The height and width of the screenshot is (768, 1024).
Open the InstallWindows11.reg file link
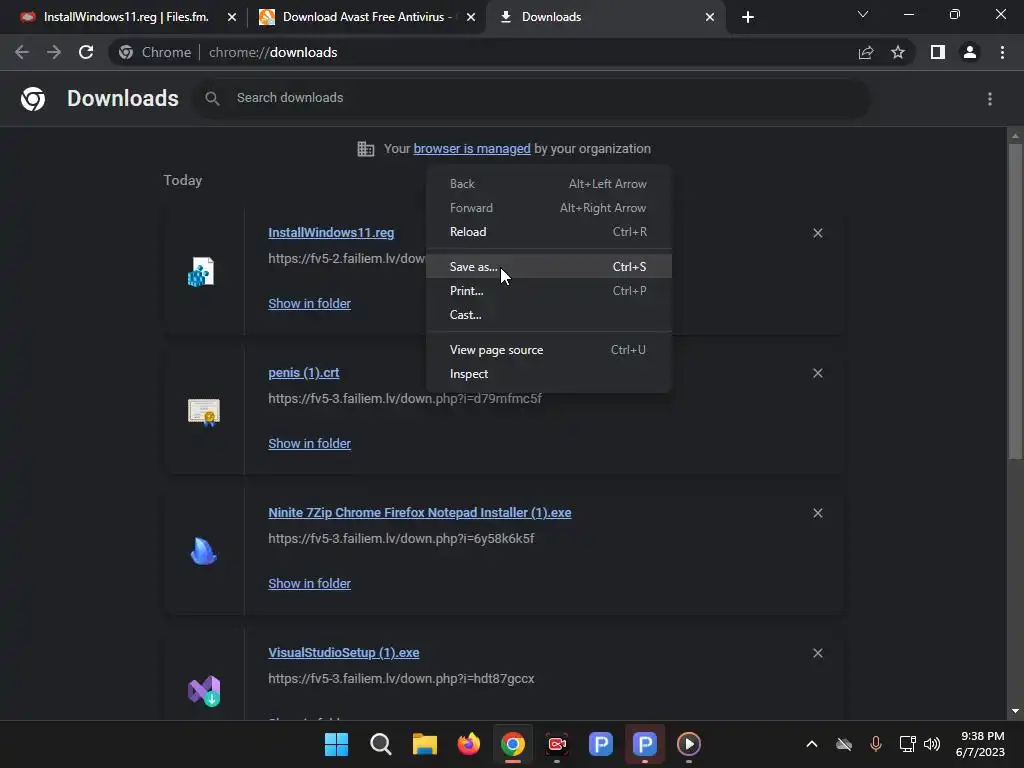pos(331,232)
